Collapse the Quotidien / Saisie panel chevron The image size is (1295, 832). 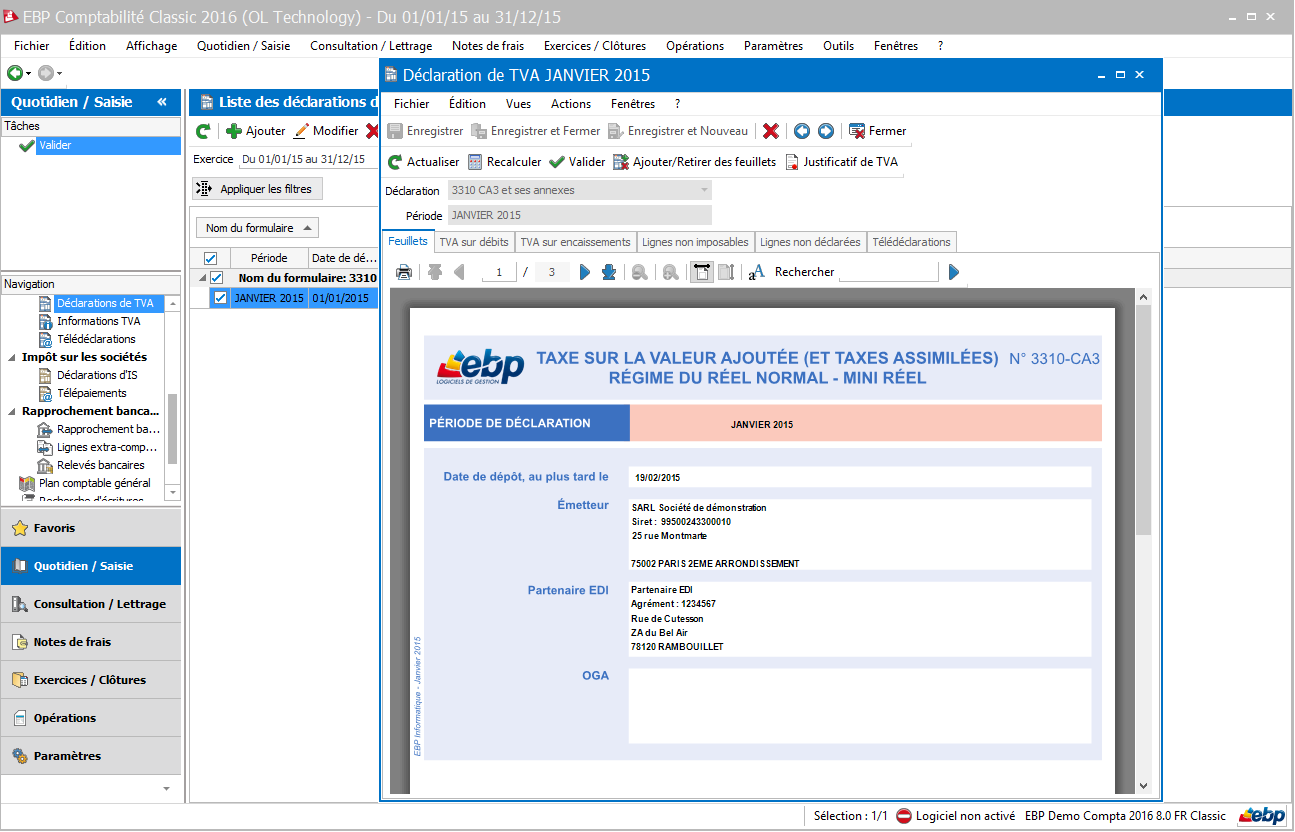[x=162, y=102]
